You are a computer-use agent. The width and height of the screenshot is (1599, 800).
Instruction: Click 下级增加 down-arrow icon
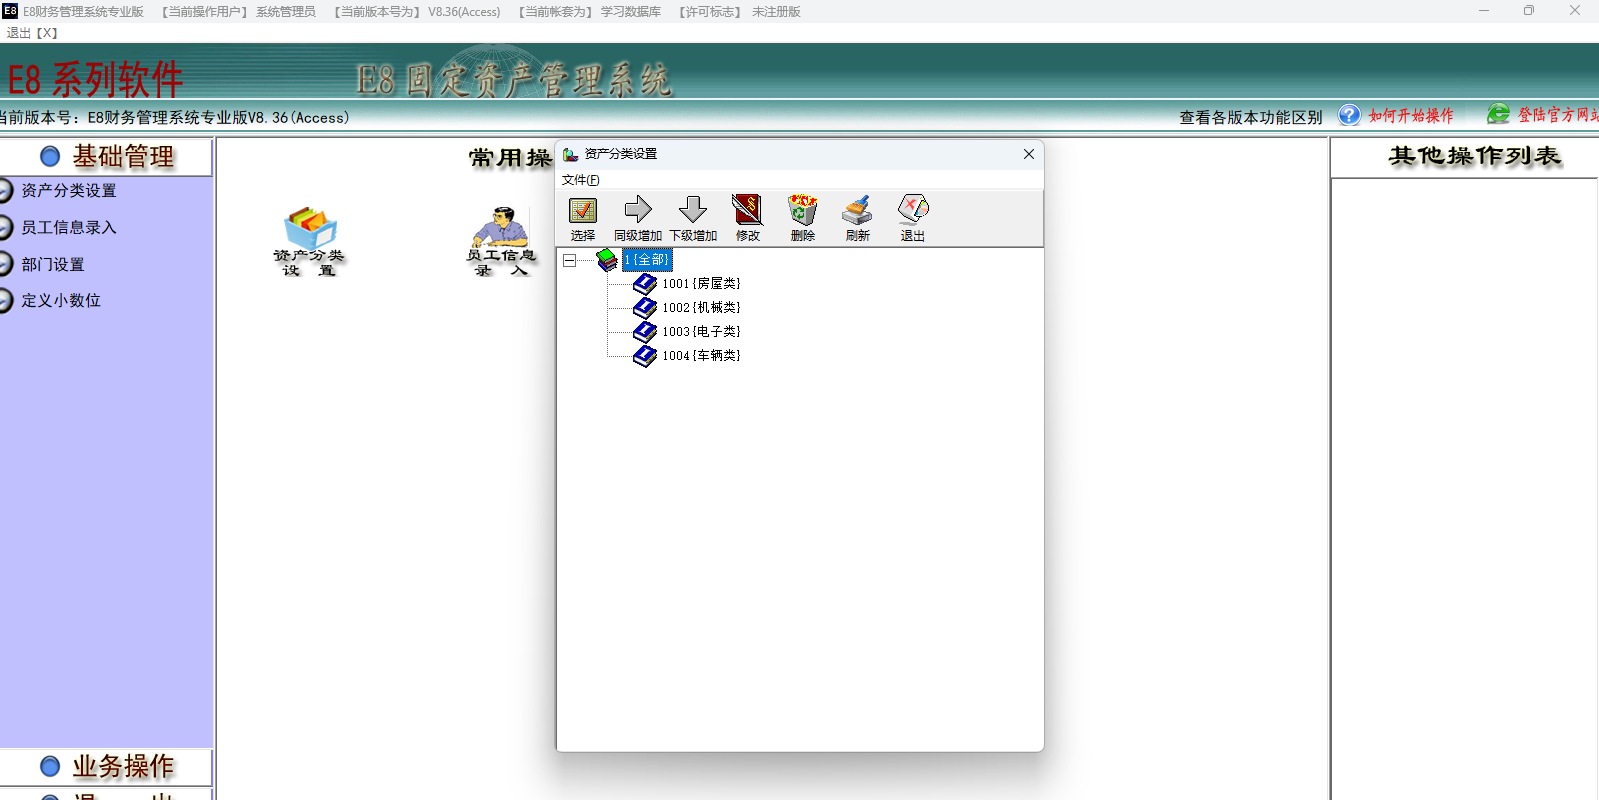[x=693, y=210]
